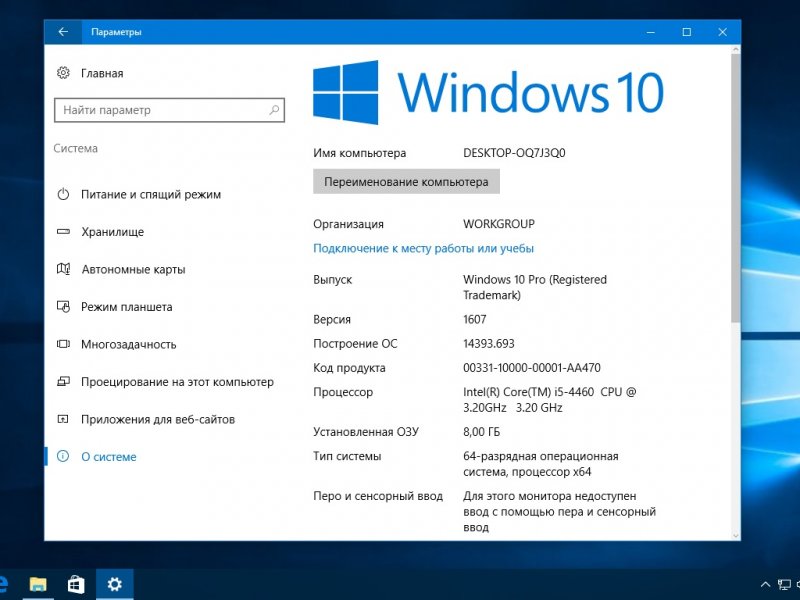Click the version number 1607
The width and height of the screenshot is (800, 600).
(474, 319)
